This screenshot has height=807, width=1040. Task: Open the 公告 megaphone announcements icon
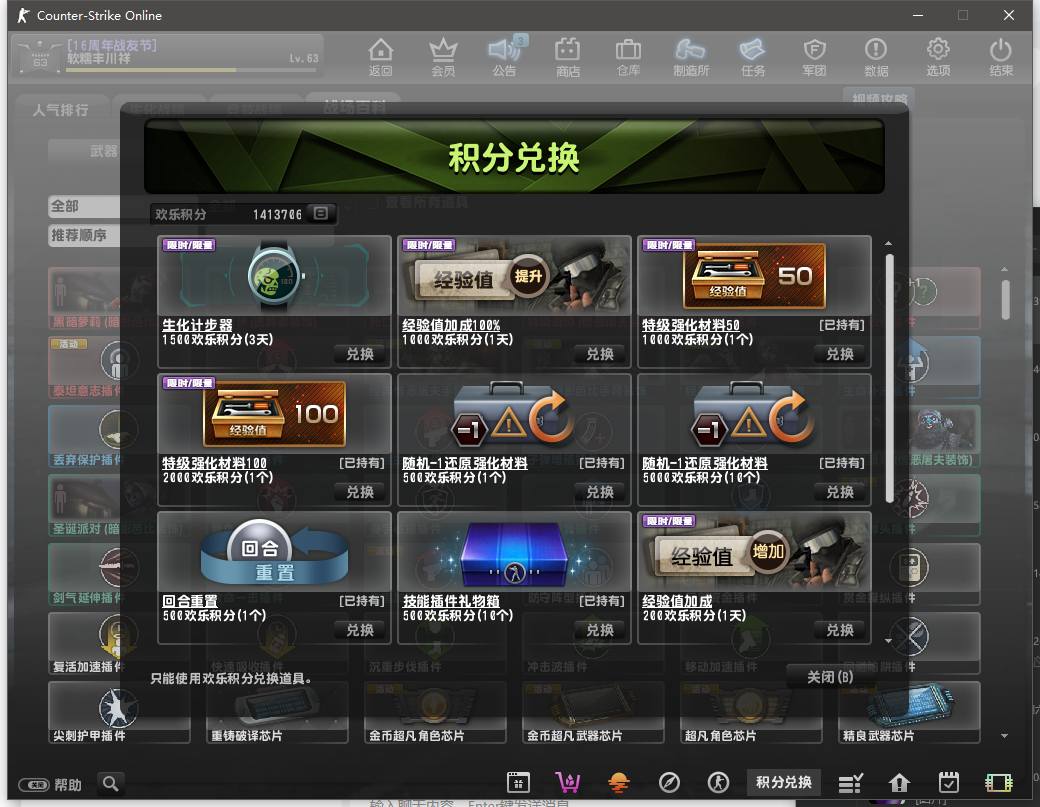click(505, 56)
